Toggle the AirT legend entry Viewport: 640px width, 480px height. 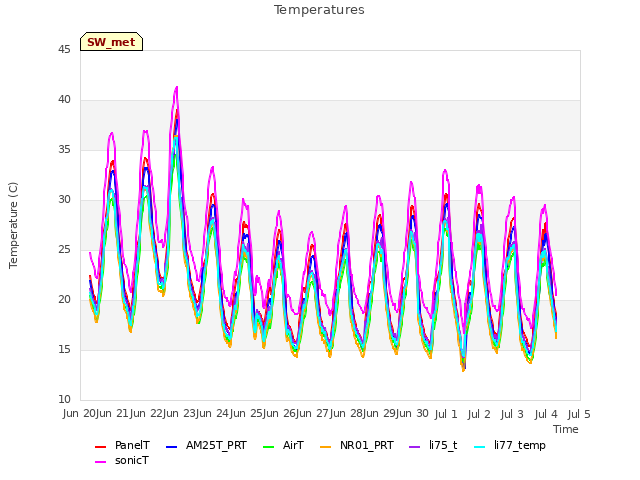(283, 445)
